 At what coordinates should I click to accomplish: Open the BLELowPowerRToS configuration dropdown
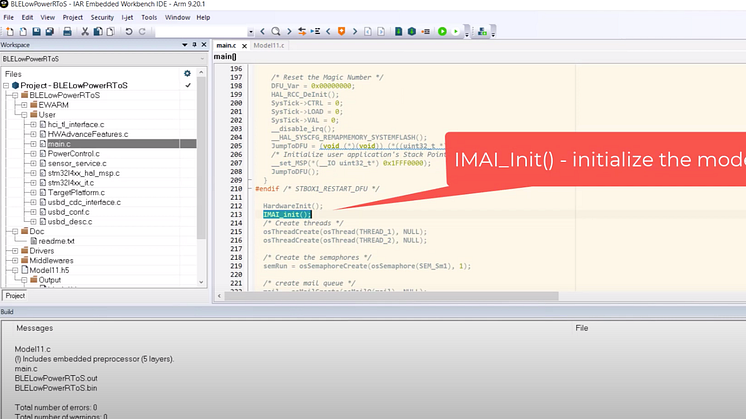pyautogui.click(x=202, y=59)
